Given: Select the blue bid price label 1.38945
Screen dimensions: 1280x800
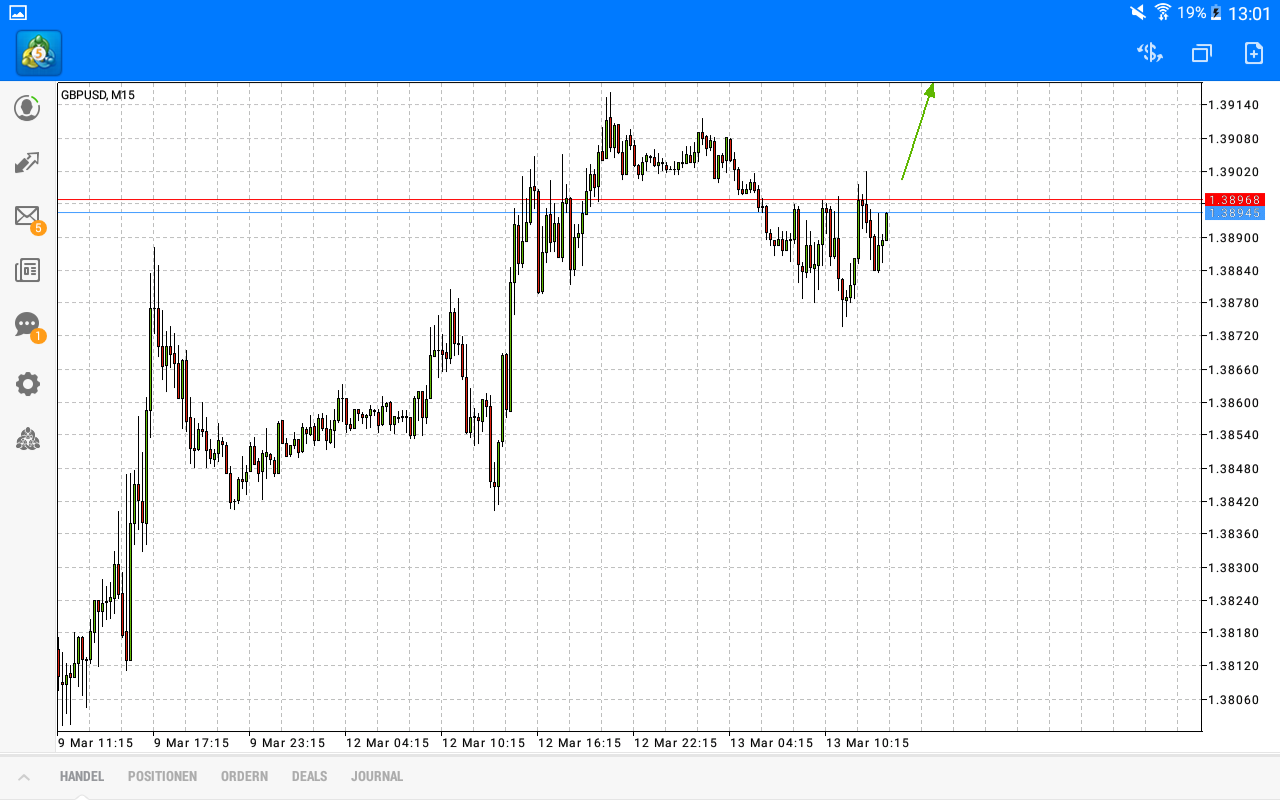Looking at the screenshot, I should point(1237,213).
